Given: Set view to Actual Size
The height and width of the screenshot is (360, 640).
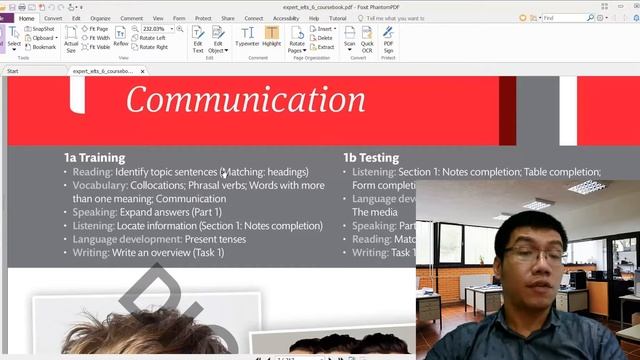Looking at the screenshot, I should pyautogui.click(x=71, y=39).
